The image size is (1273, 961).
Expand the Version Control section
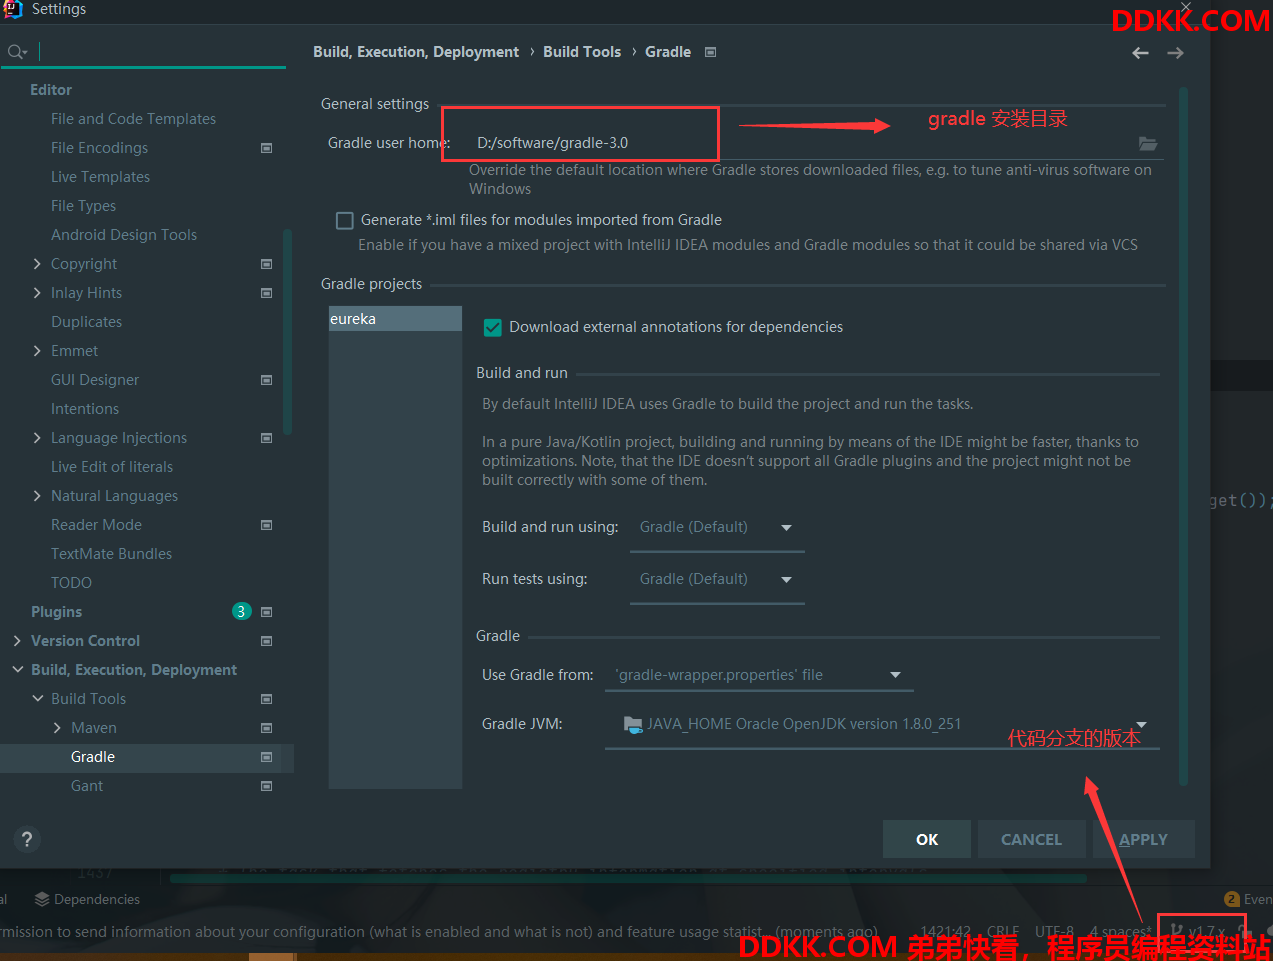point(17,641)
